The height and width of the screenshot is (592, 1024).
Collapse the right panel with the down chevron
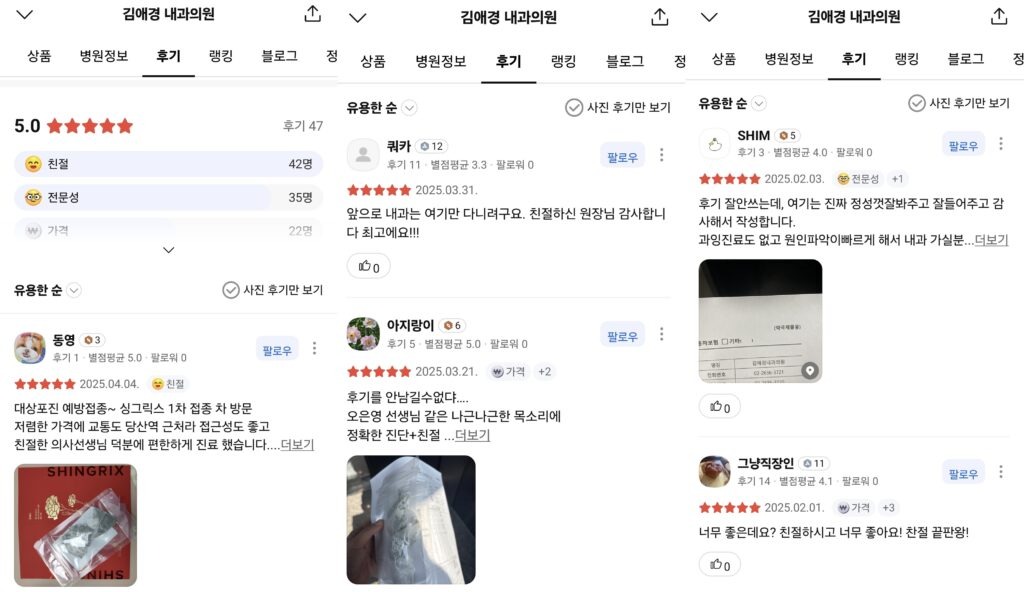point(709,17)
